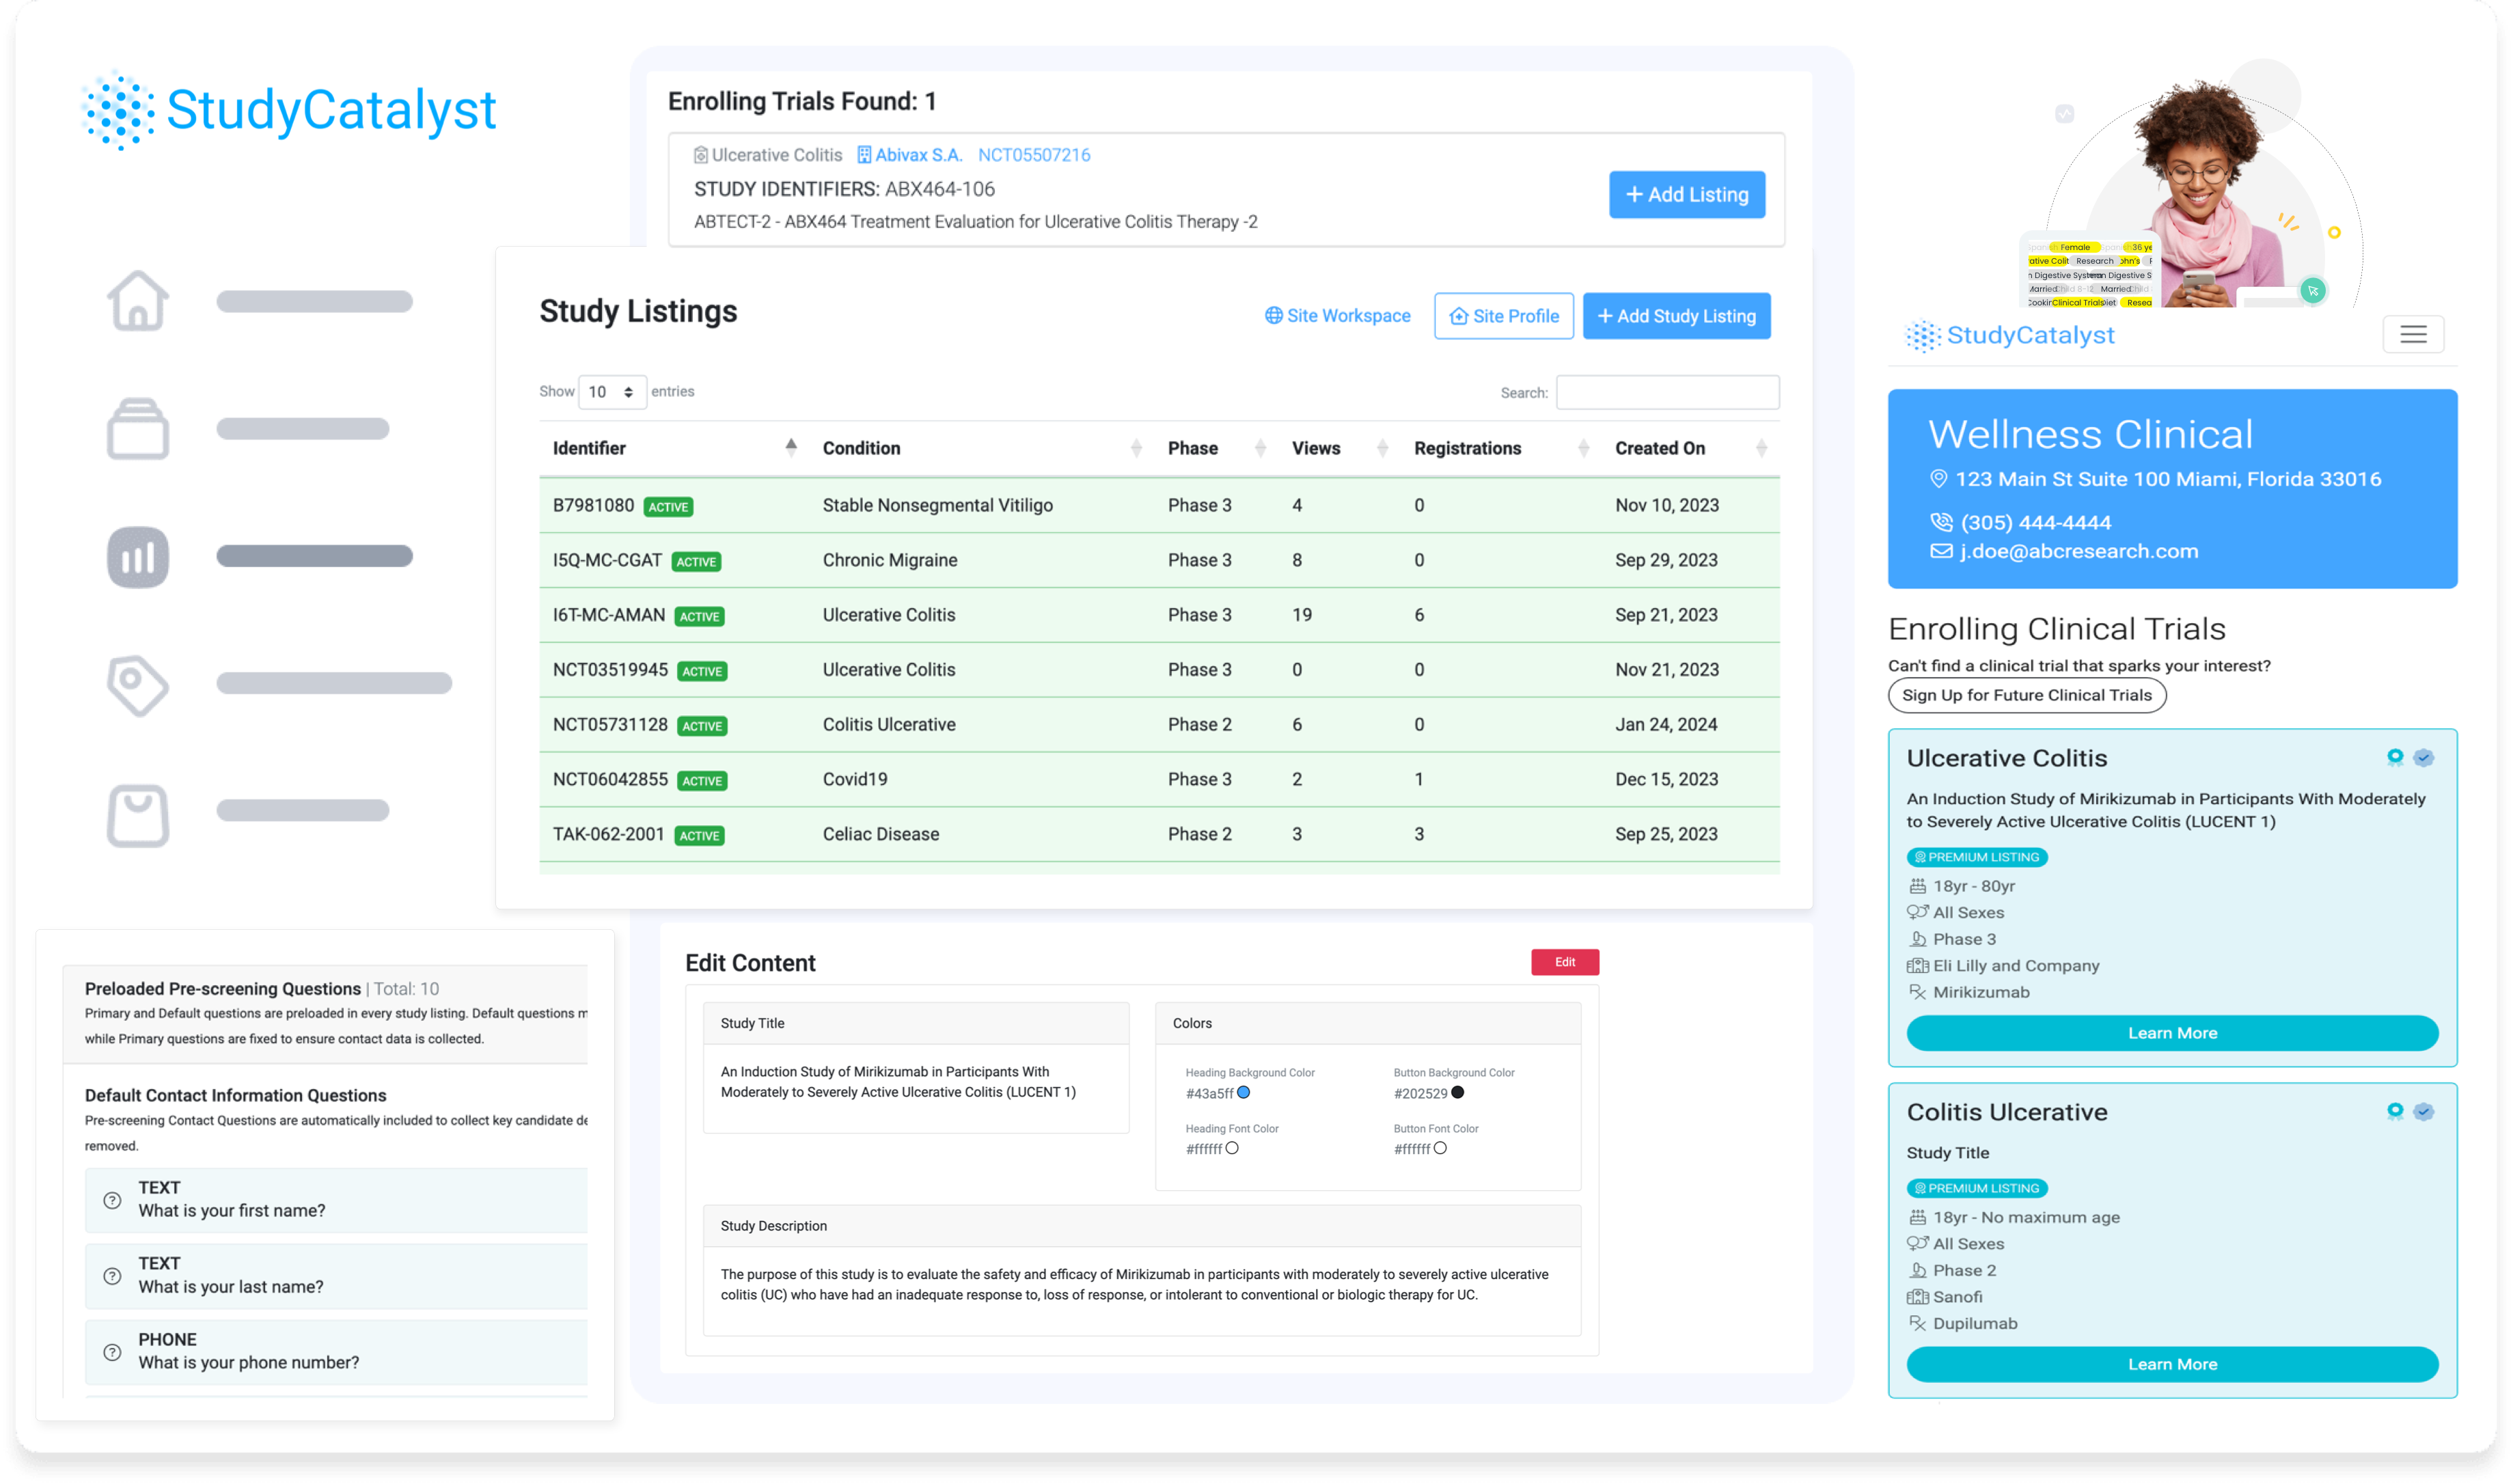Click the envelope icon by j.doe email
Viewport: 2513px width, 1484px height.
point(1940,551)
